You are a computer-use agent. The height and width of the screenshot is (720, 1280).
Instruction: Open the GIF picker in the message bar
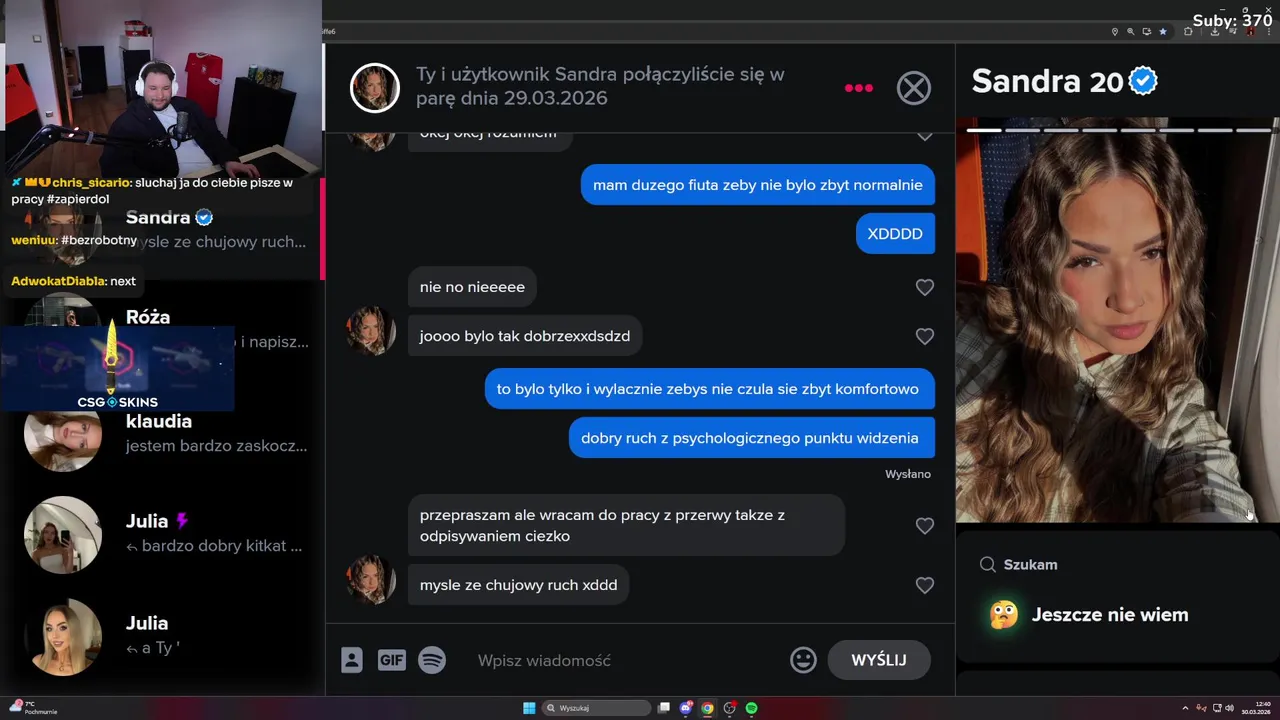391,660
